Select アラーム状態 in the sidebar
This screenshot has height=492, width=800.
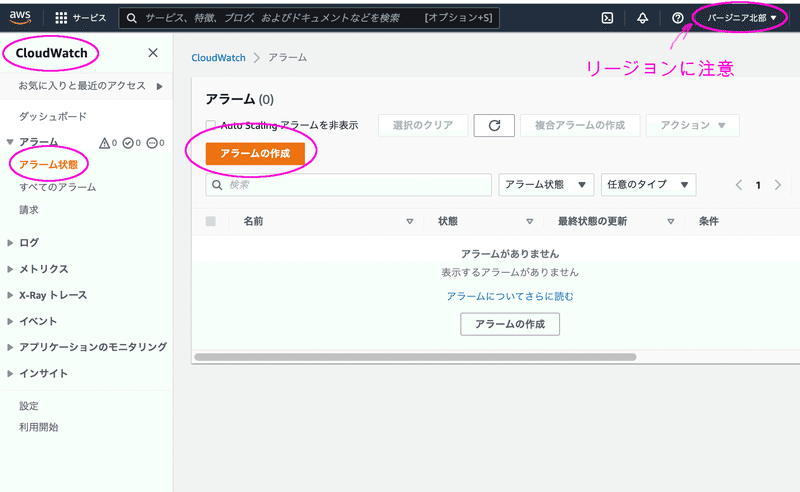click(48, 164)
